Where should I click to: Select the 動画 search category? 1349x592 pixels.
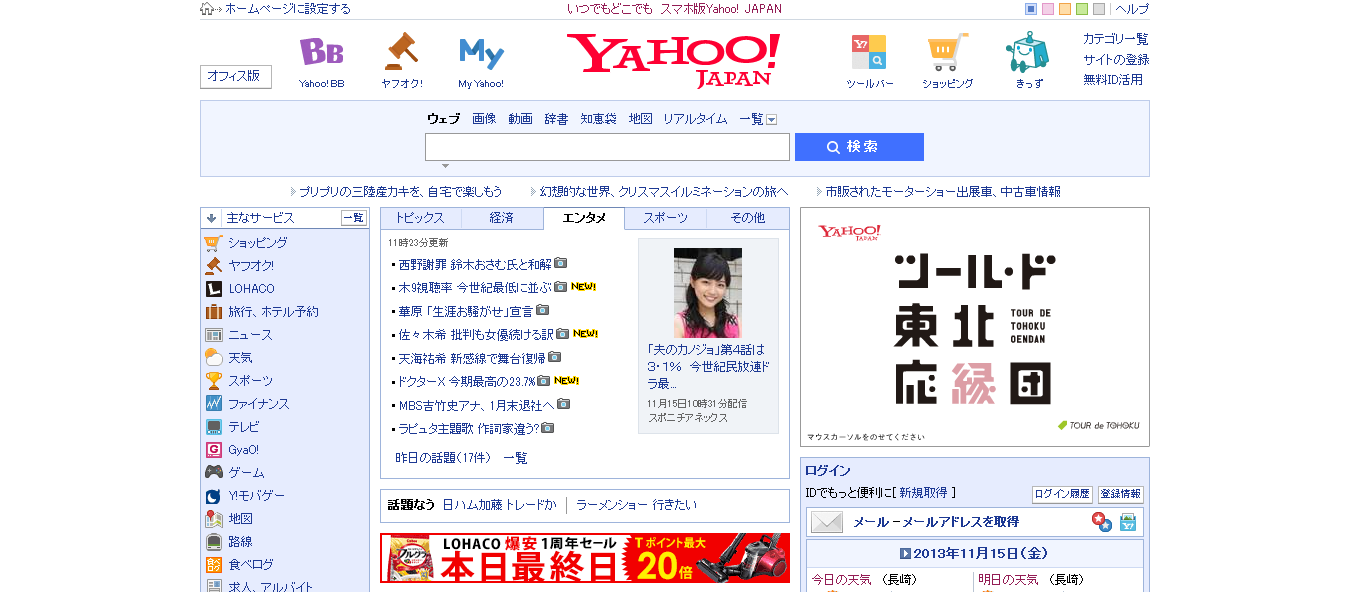click(x=520, y=119)
